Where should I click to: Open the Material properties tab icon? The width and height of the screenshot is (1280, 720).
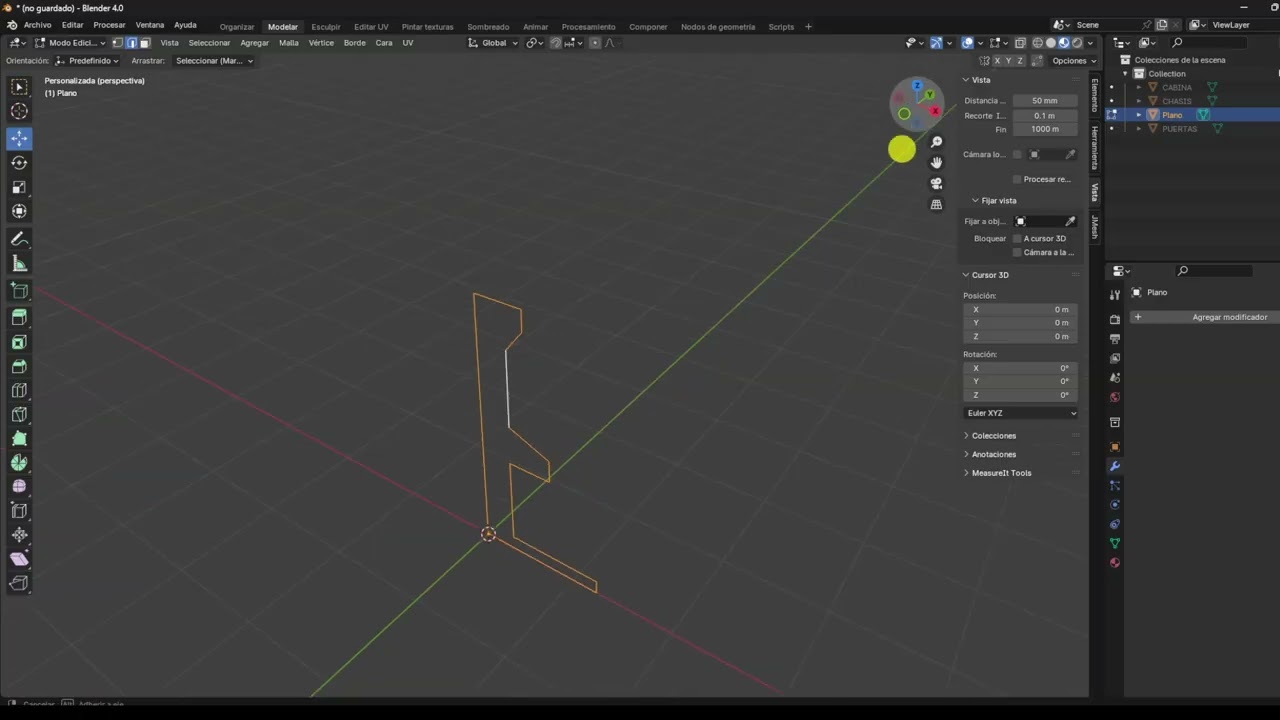[x=1115, y=563]
